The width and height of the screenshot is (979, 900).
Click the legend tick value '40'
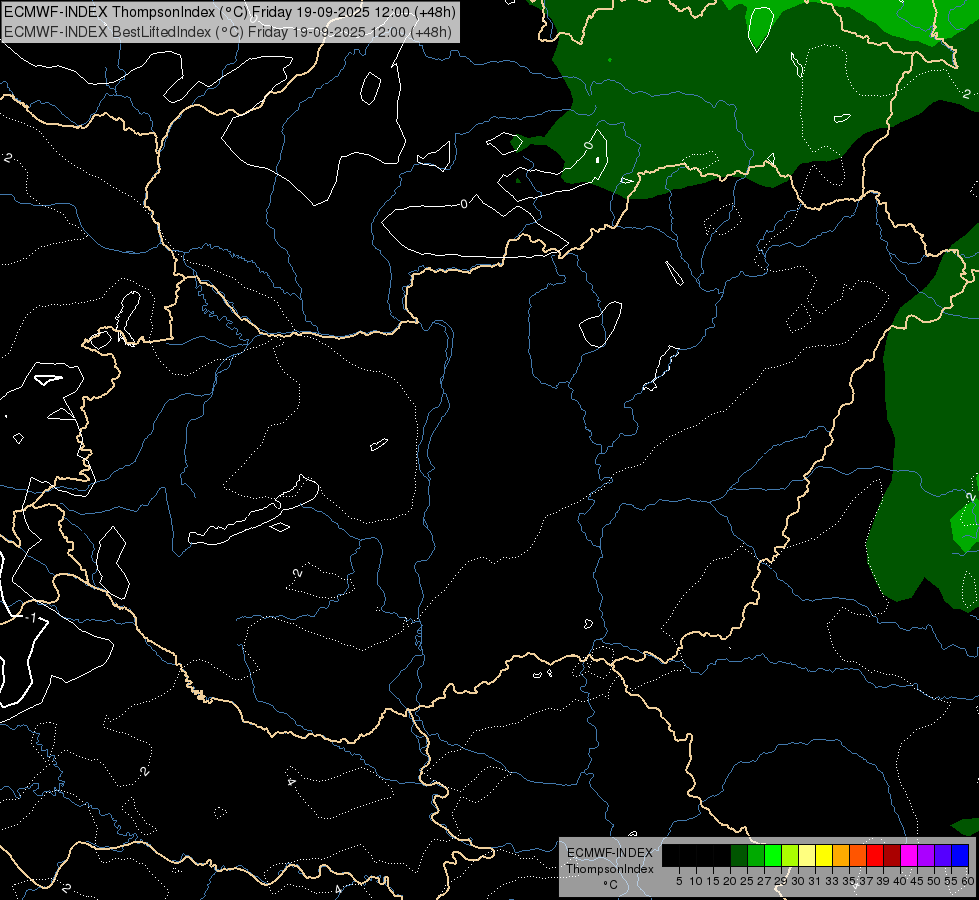pyautogui.click(x=900, y=881)
